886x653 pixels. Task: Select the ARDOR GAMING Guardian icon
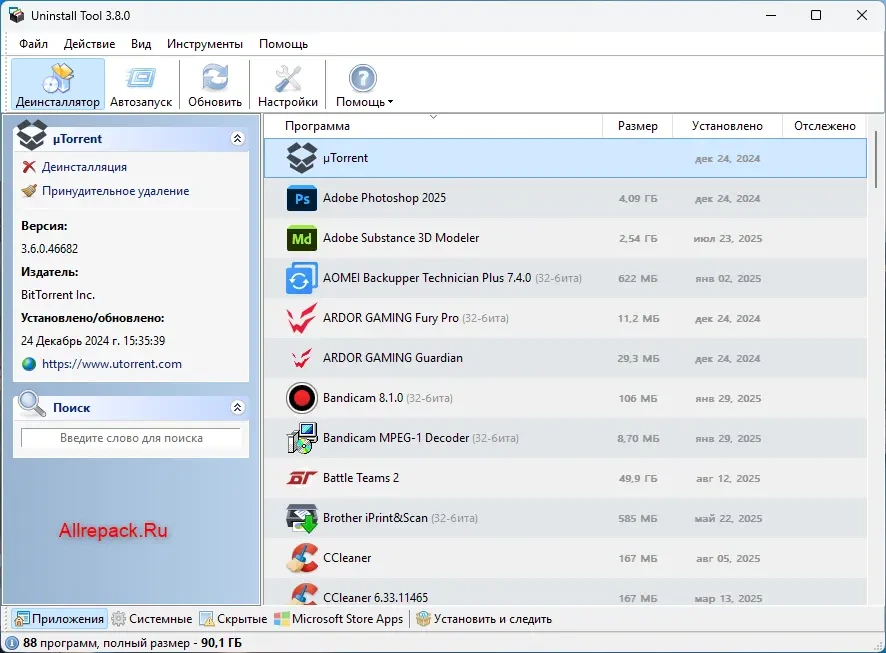(301, 358)
